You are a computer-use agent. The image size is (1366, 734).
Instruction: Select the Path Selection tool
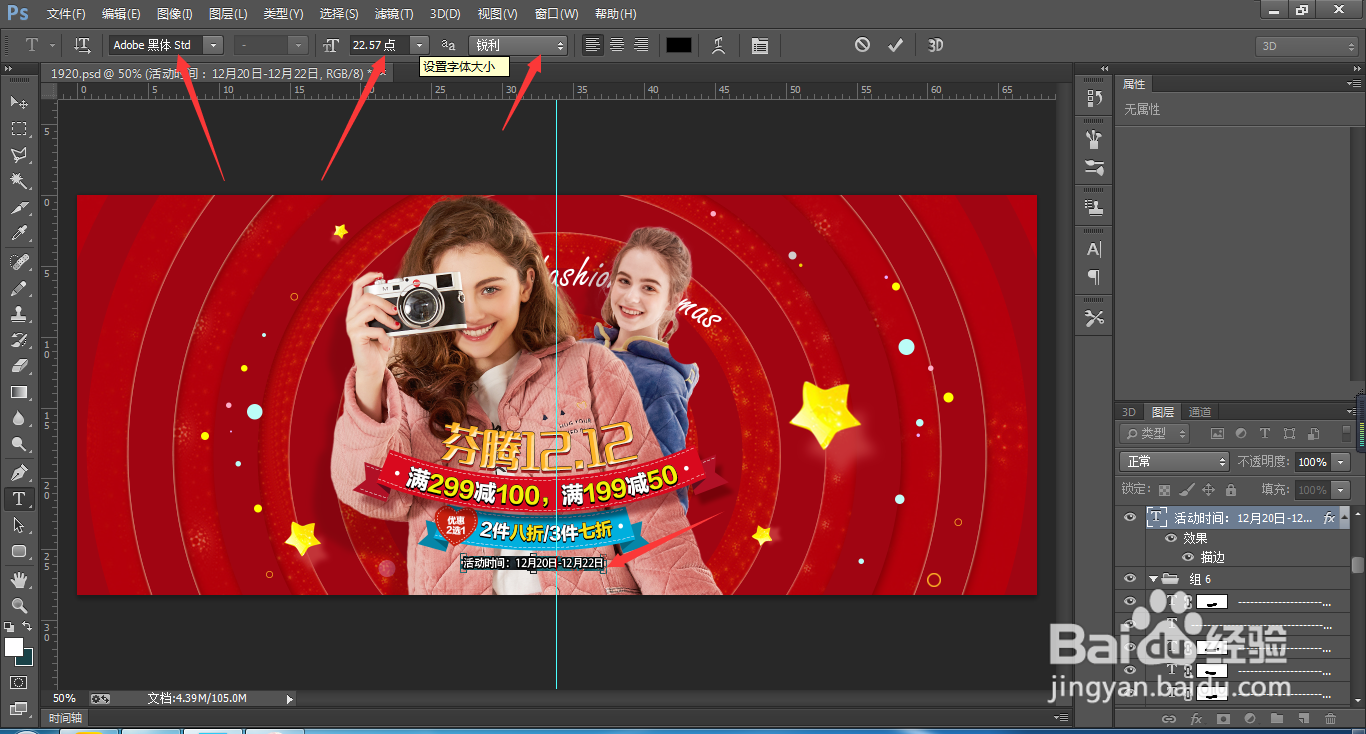(x=18, y=525)
